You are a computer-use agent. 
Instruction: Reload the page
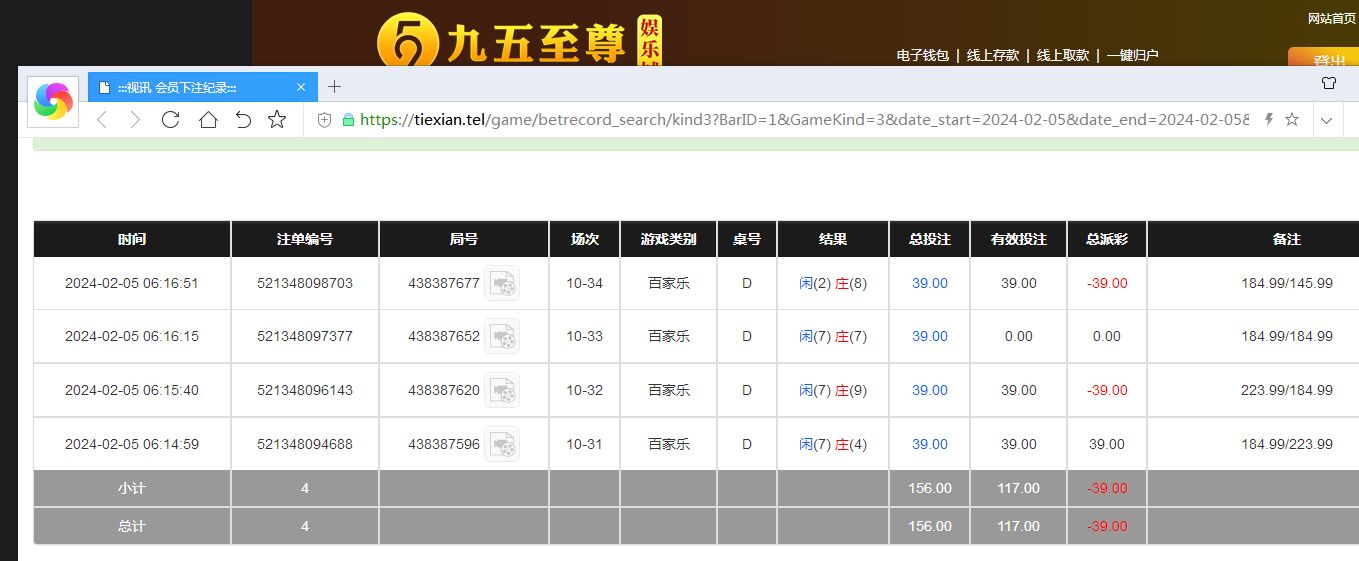pos(170,120)
